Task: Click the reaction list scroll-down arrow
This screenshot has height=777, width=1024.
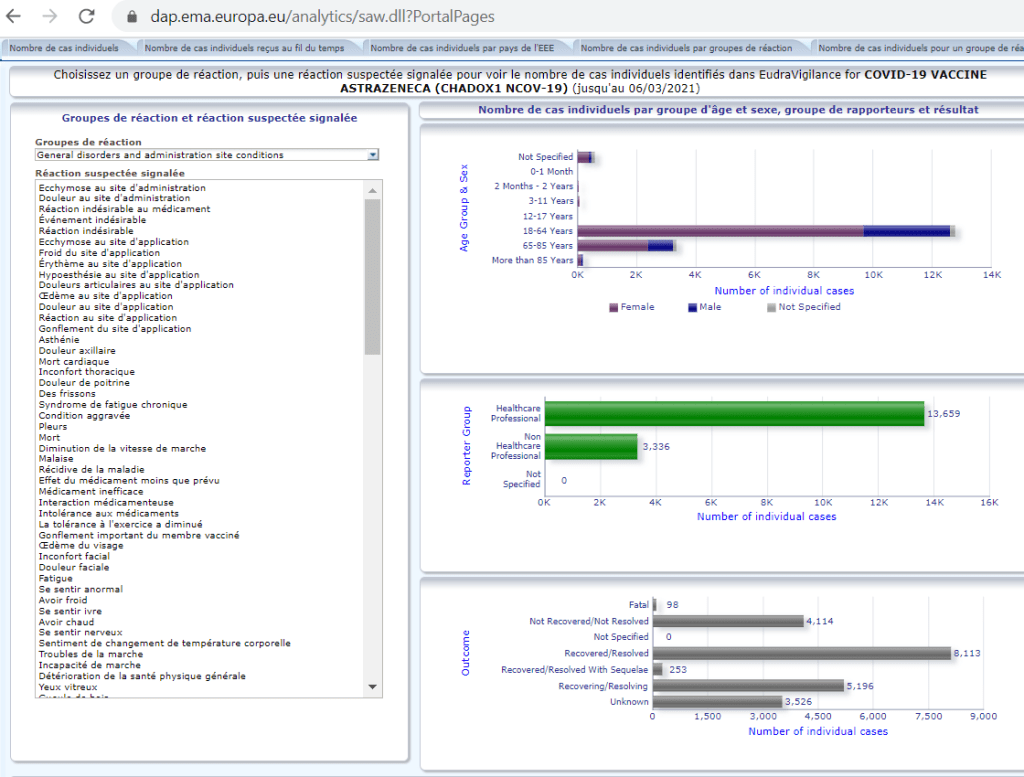Action: [373, 686]
